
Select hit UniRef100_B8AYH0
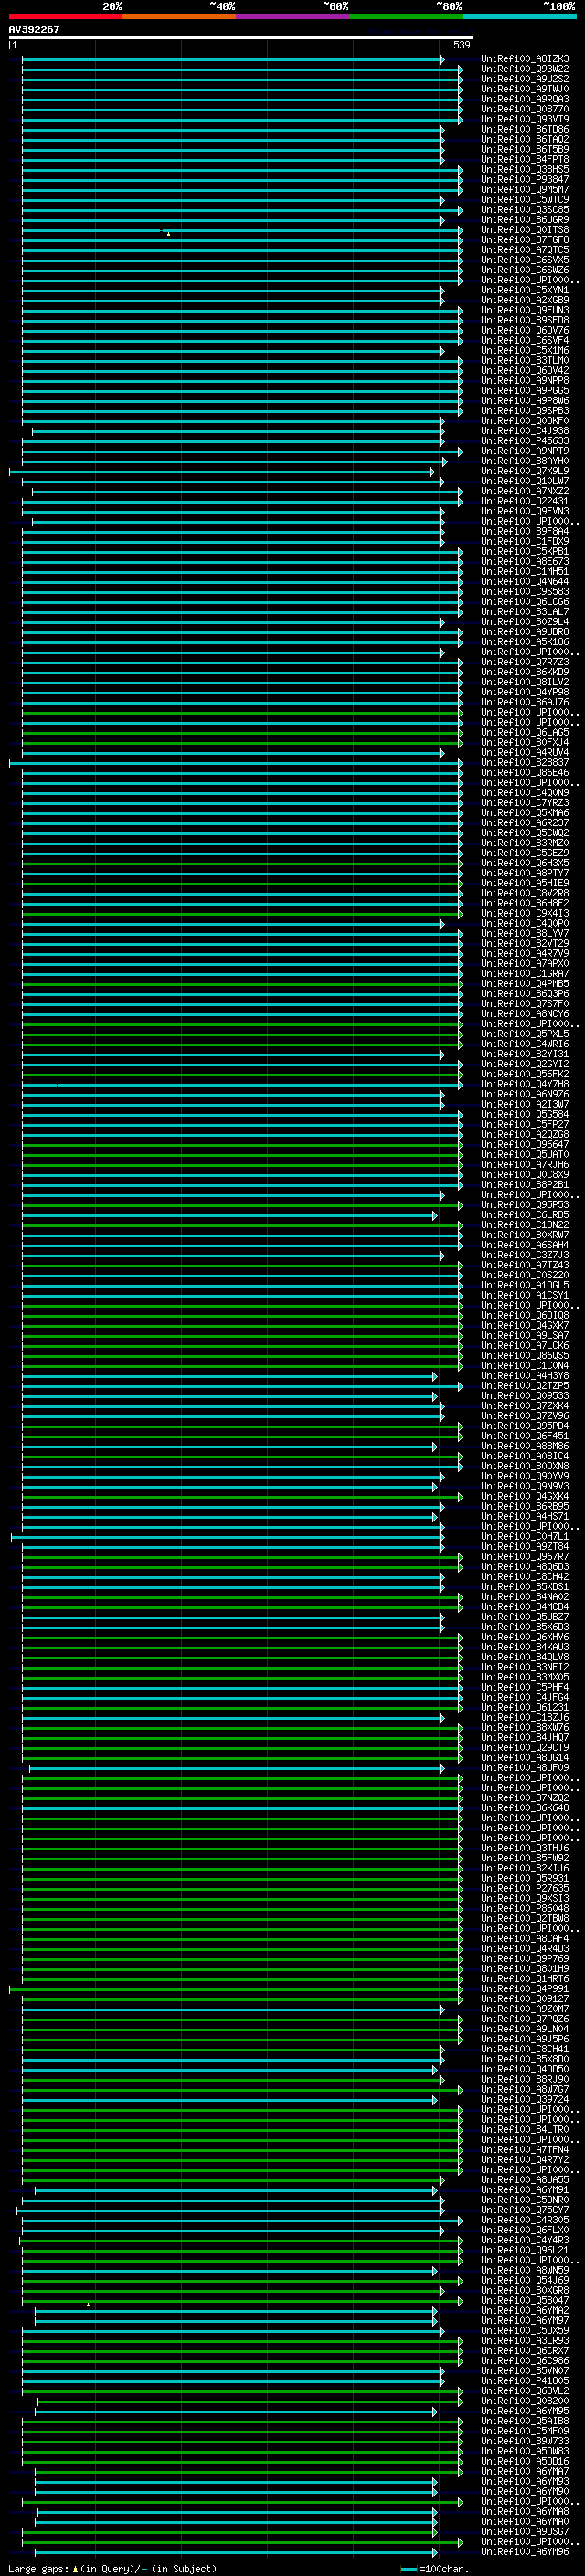525,461
